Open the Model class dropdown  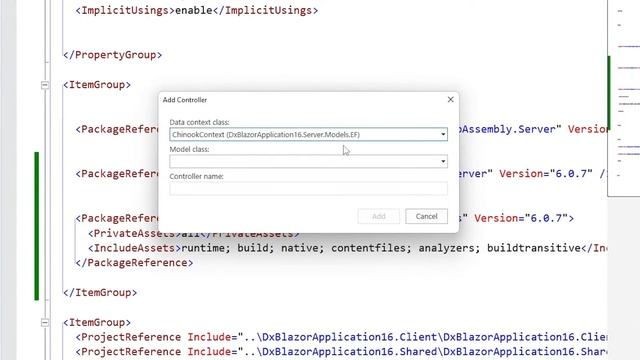tap(308, 161)
